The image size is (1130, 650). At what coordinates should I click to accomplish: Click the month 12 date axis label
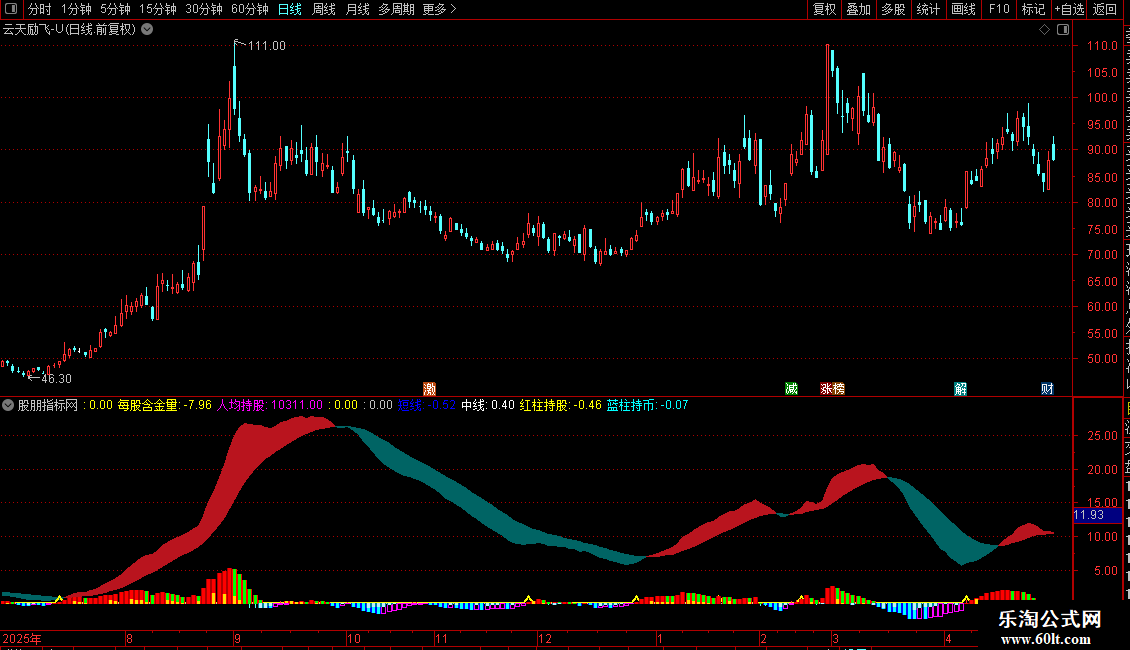pos(545,638)
